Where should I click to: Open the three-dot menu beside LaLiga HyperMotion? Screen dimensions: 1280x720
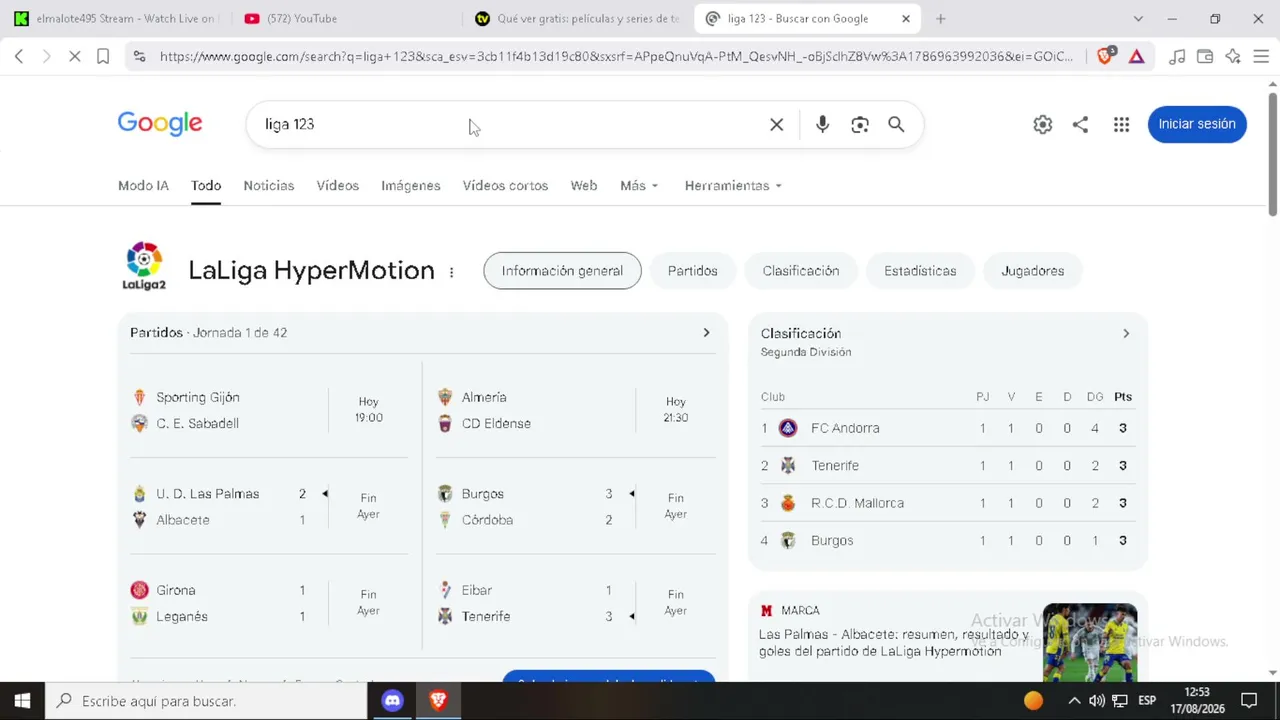pyautogui.click(x=452, y=272)
